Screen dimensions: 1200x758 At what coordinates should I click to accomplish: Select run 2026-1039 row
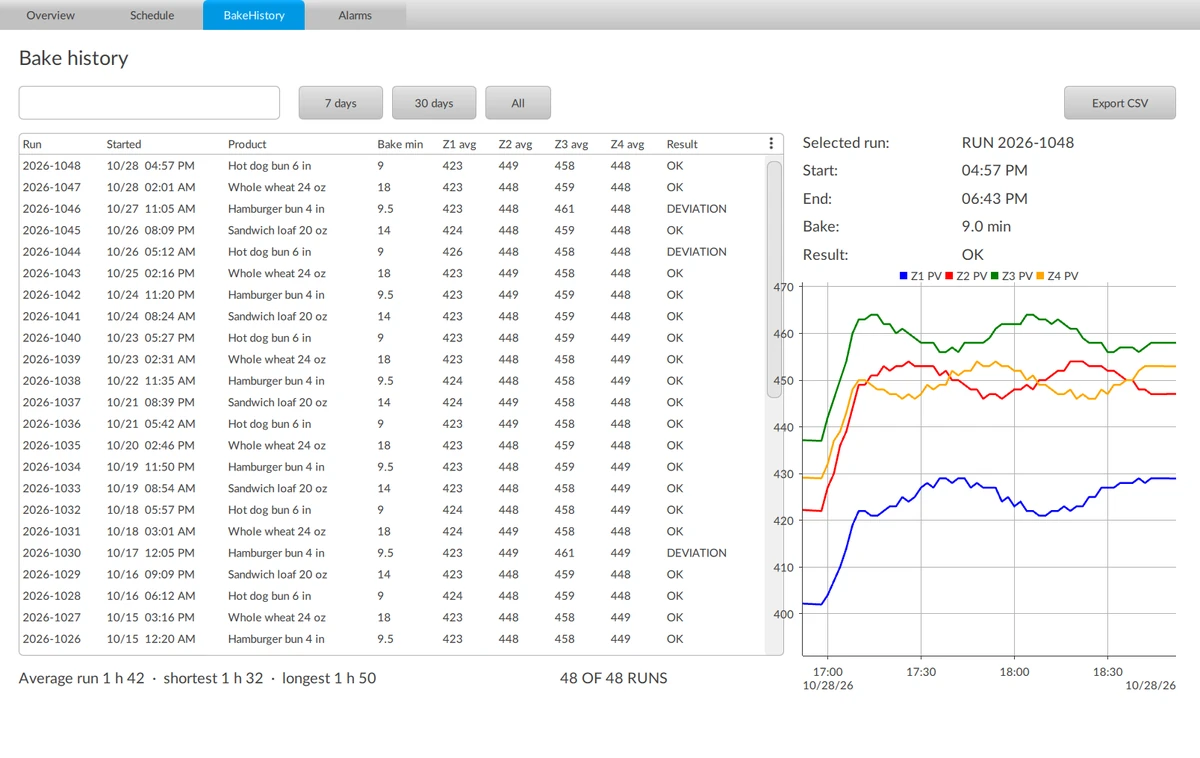[x=392, y=359]
